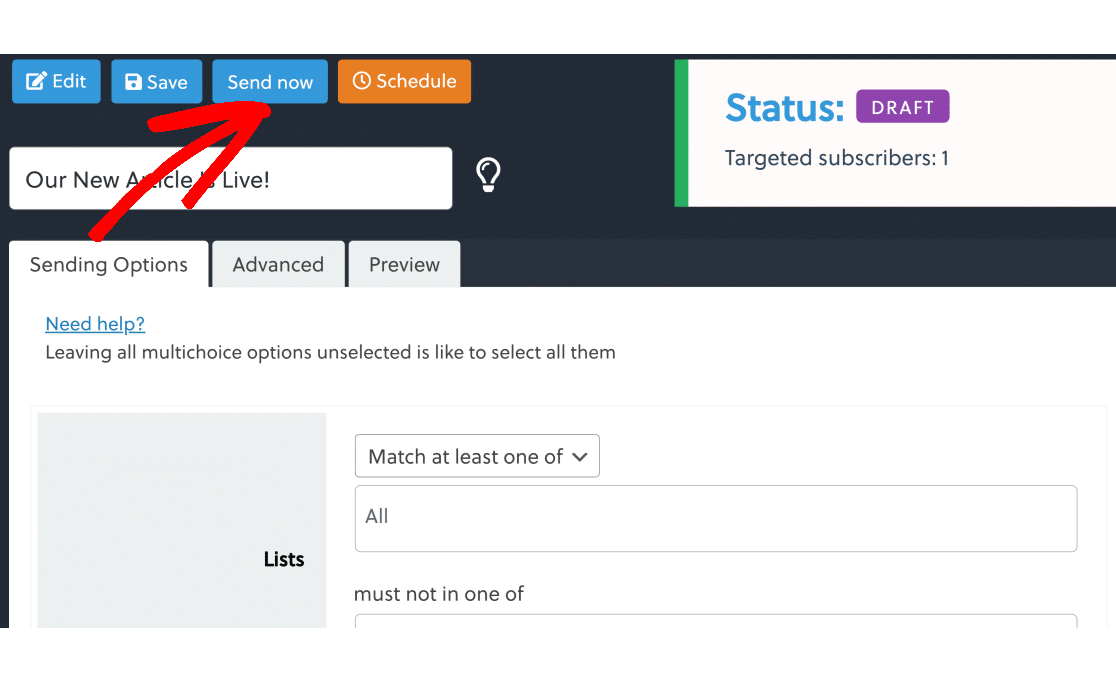Click the dropdown chevron arrow for list matching
1116x682 pixels.
(x=580, y=457)
